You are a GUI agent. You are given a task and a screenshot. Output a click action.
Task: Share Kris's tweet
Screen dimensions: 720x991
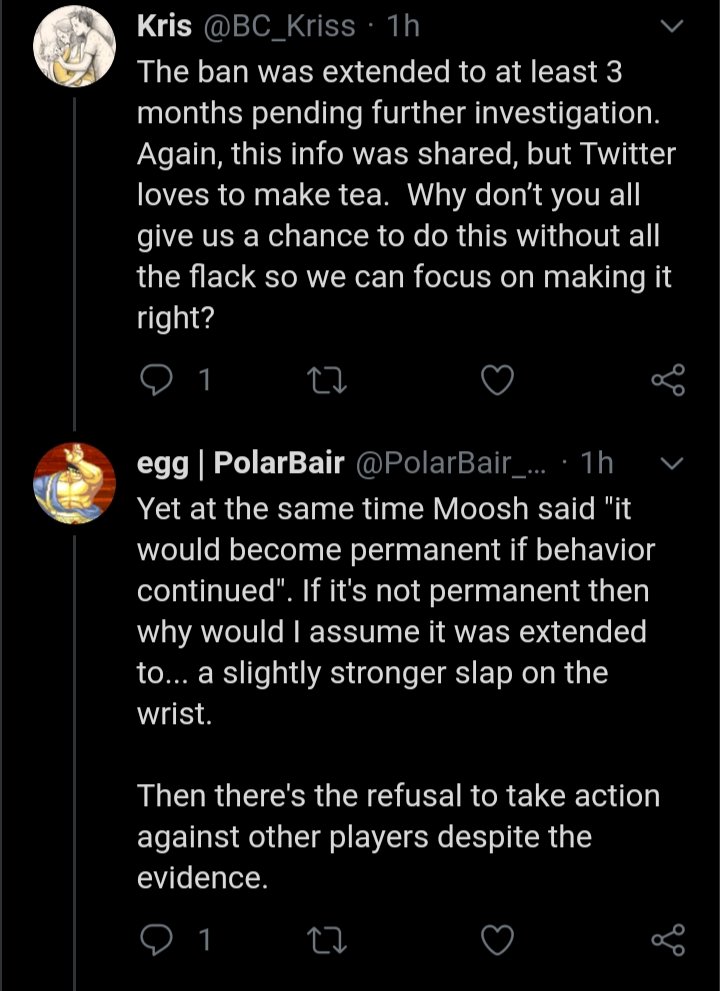coord(667,380)
